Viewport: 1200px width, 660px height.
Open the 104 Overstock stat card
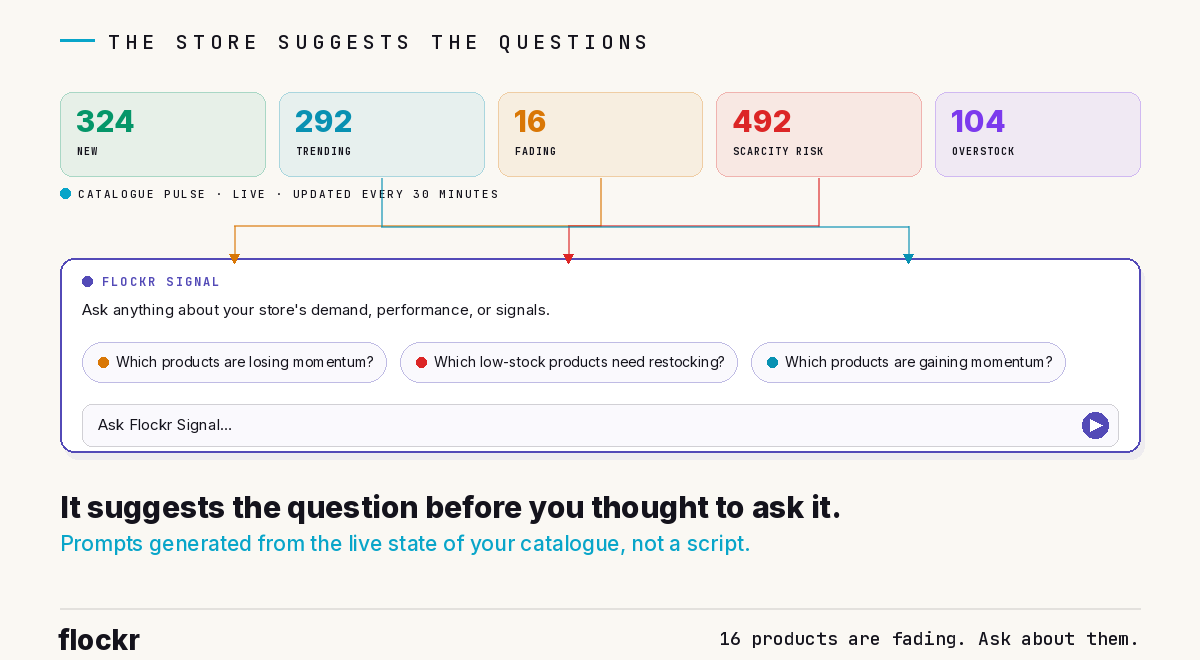[x=1038, y=134]
